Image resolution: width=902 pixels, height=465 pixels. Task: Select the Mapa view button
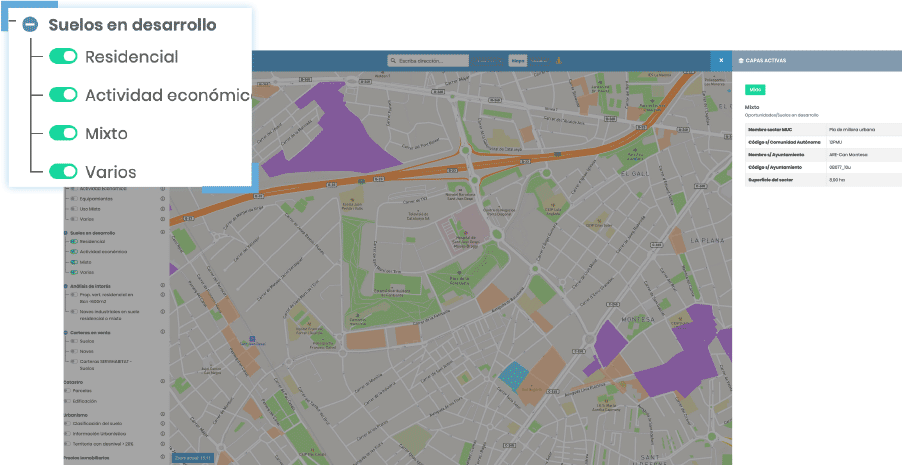[x=518, y=60]
